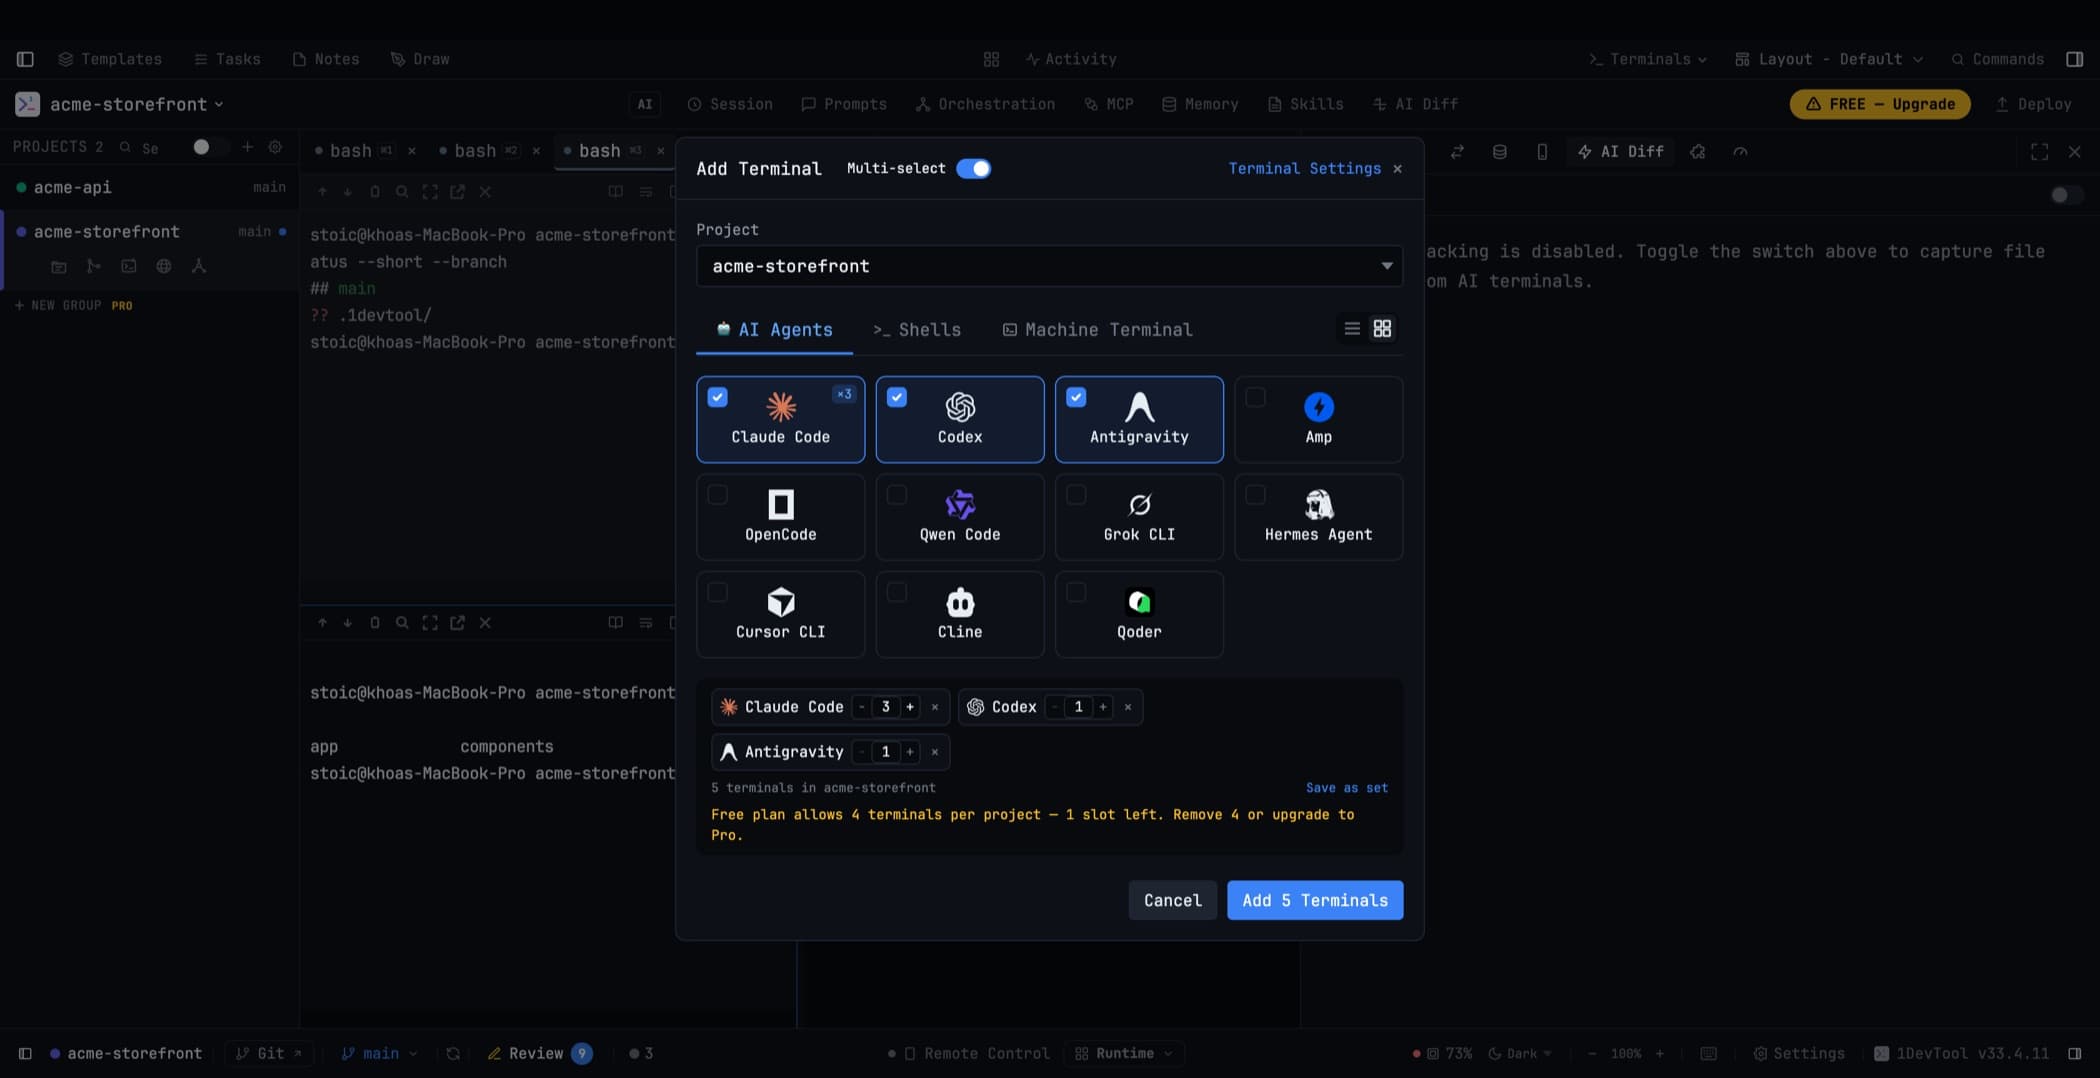Open the Memory panel
Image resolution: width=2100 pixels, height=1078 pixels.
(1200, 104)
